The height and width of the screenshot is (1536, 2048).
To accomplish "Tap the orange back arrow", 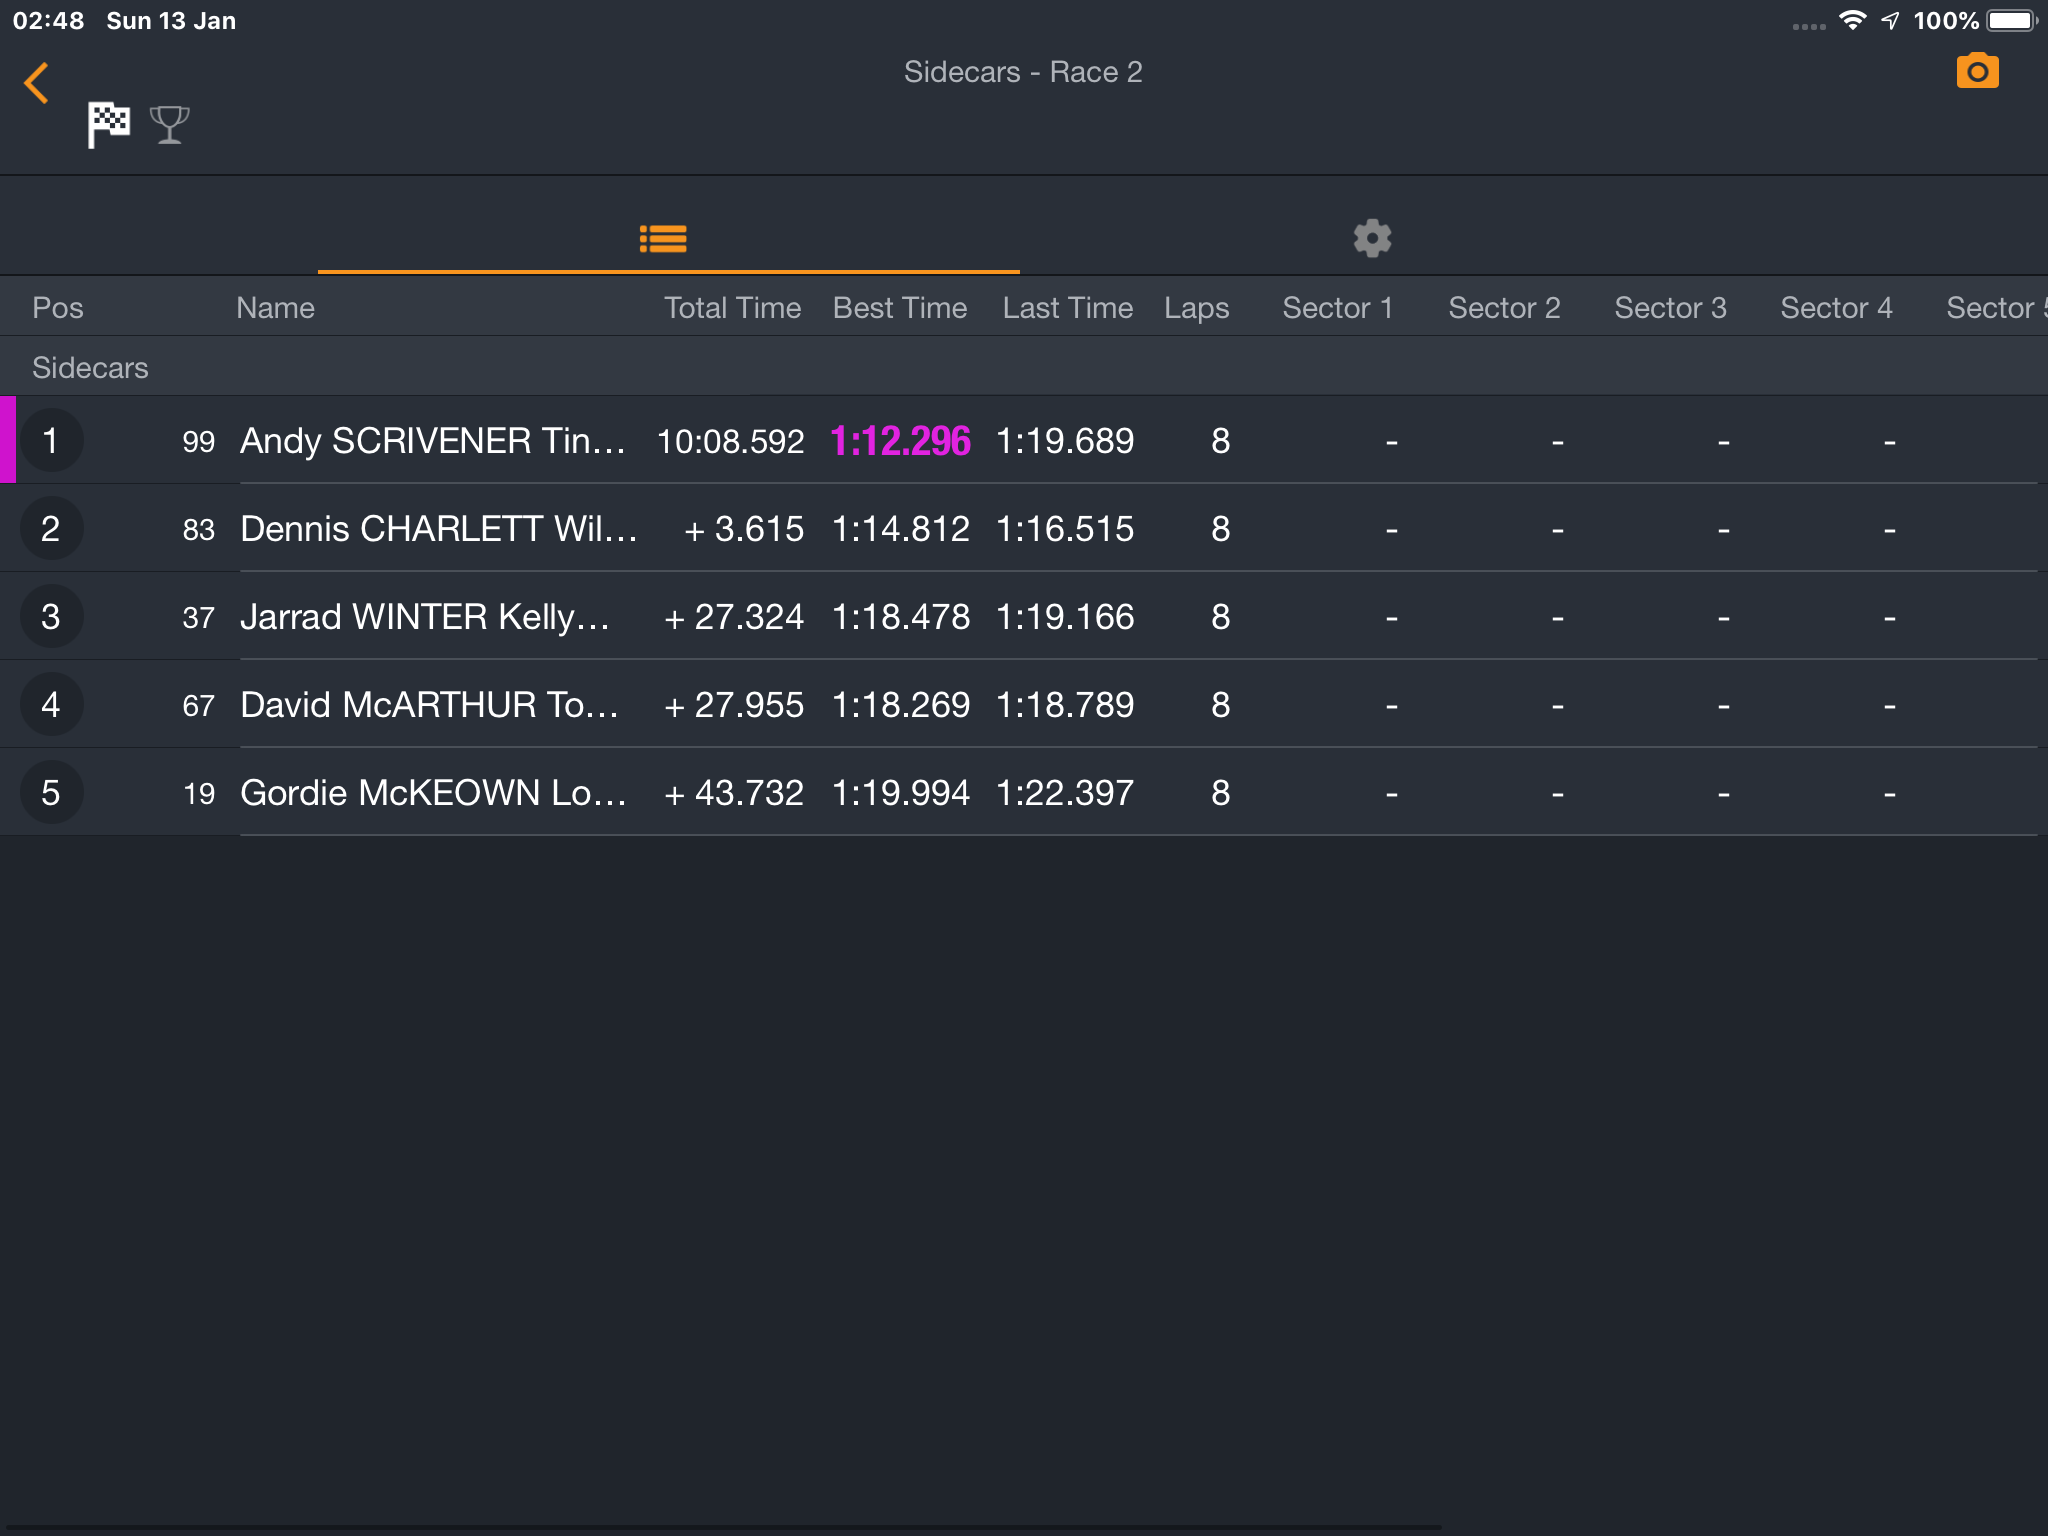I will click(37, 83).
